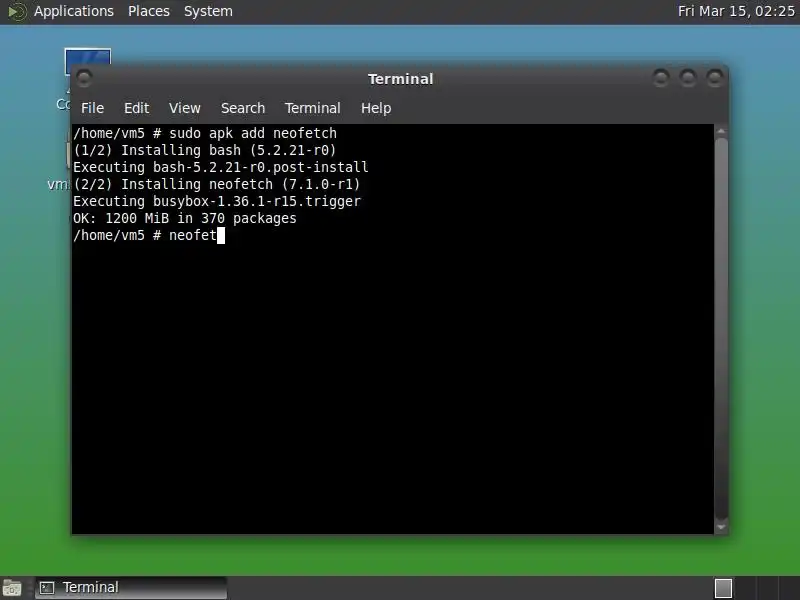800x600 pixels.
Task: Open the Places menu in top panel
Action: click(x=148, y=11)
